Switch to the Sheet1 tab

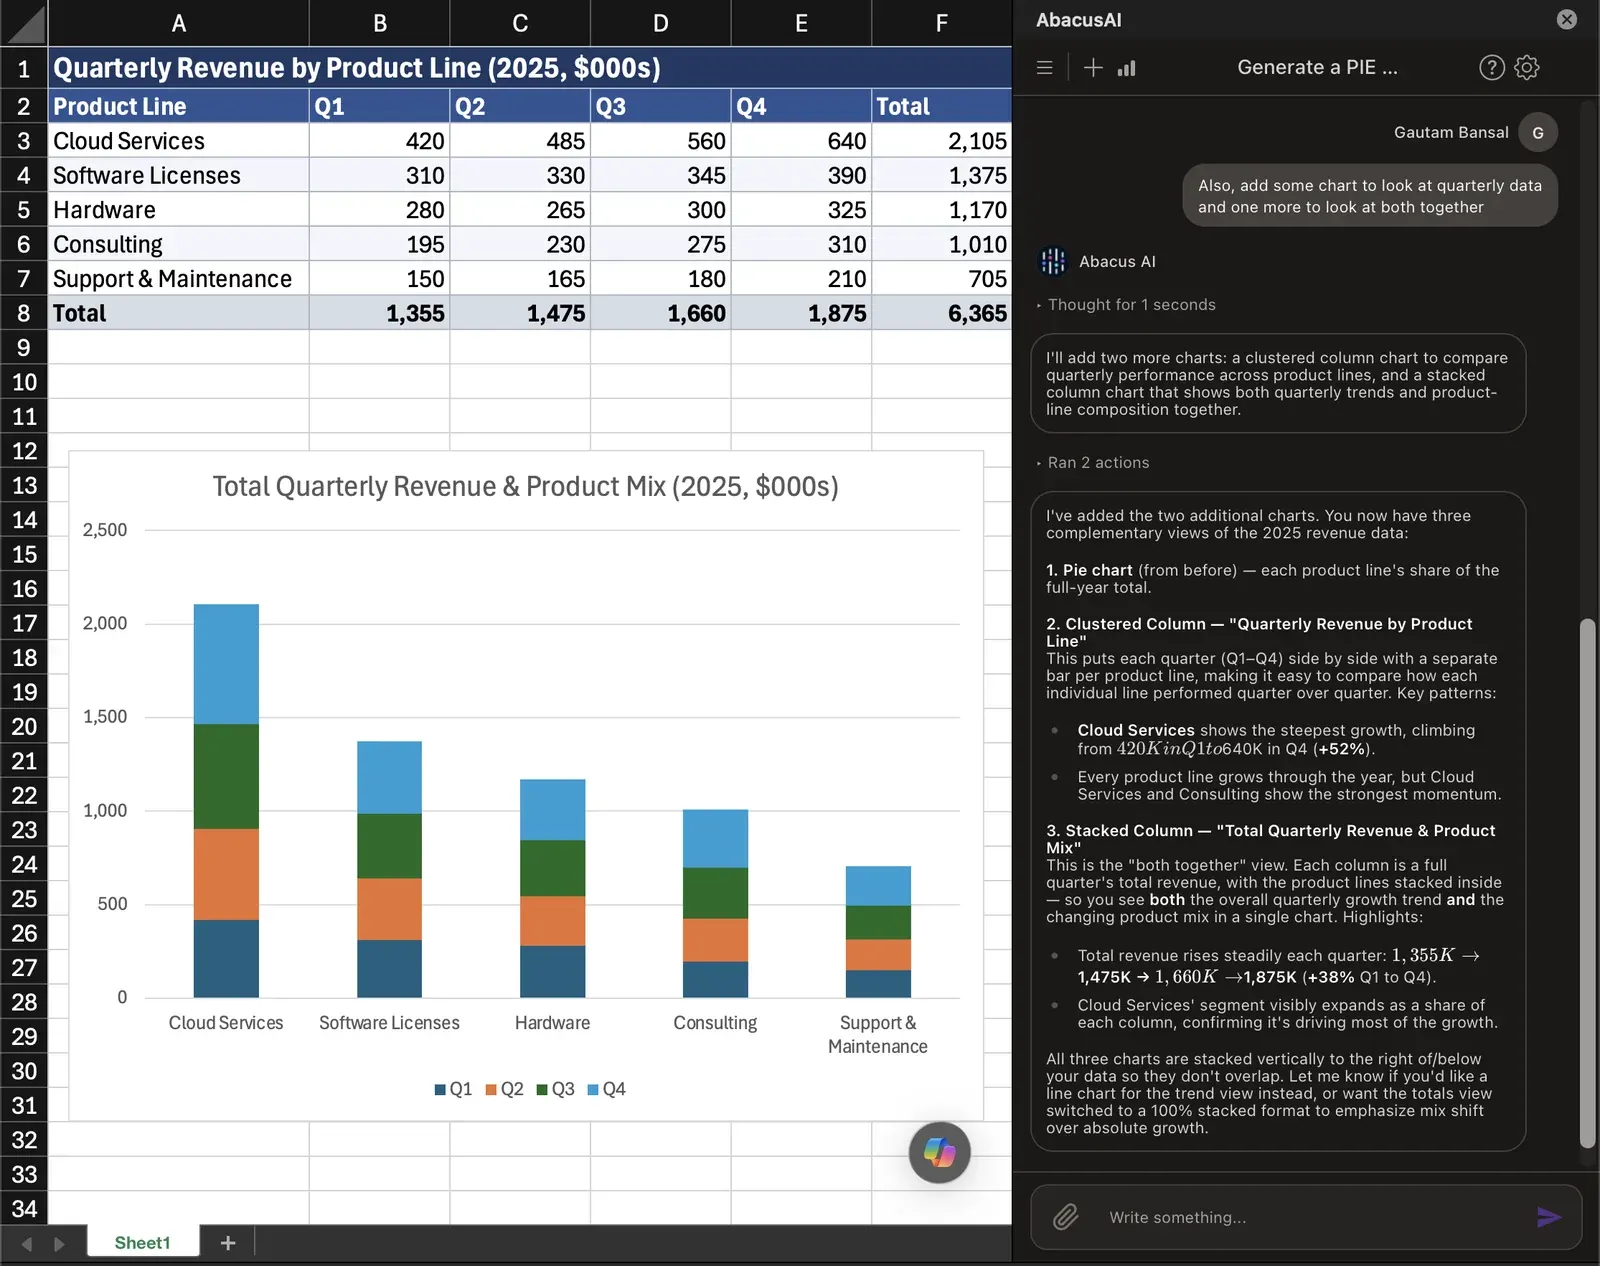pos(143,1242)
